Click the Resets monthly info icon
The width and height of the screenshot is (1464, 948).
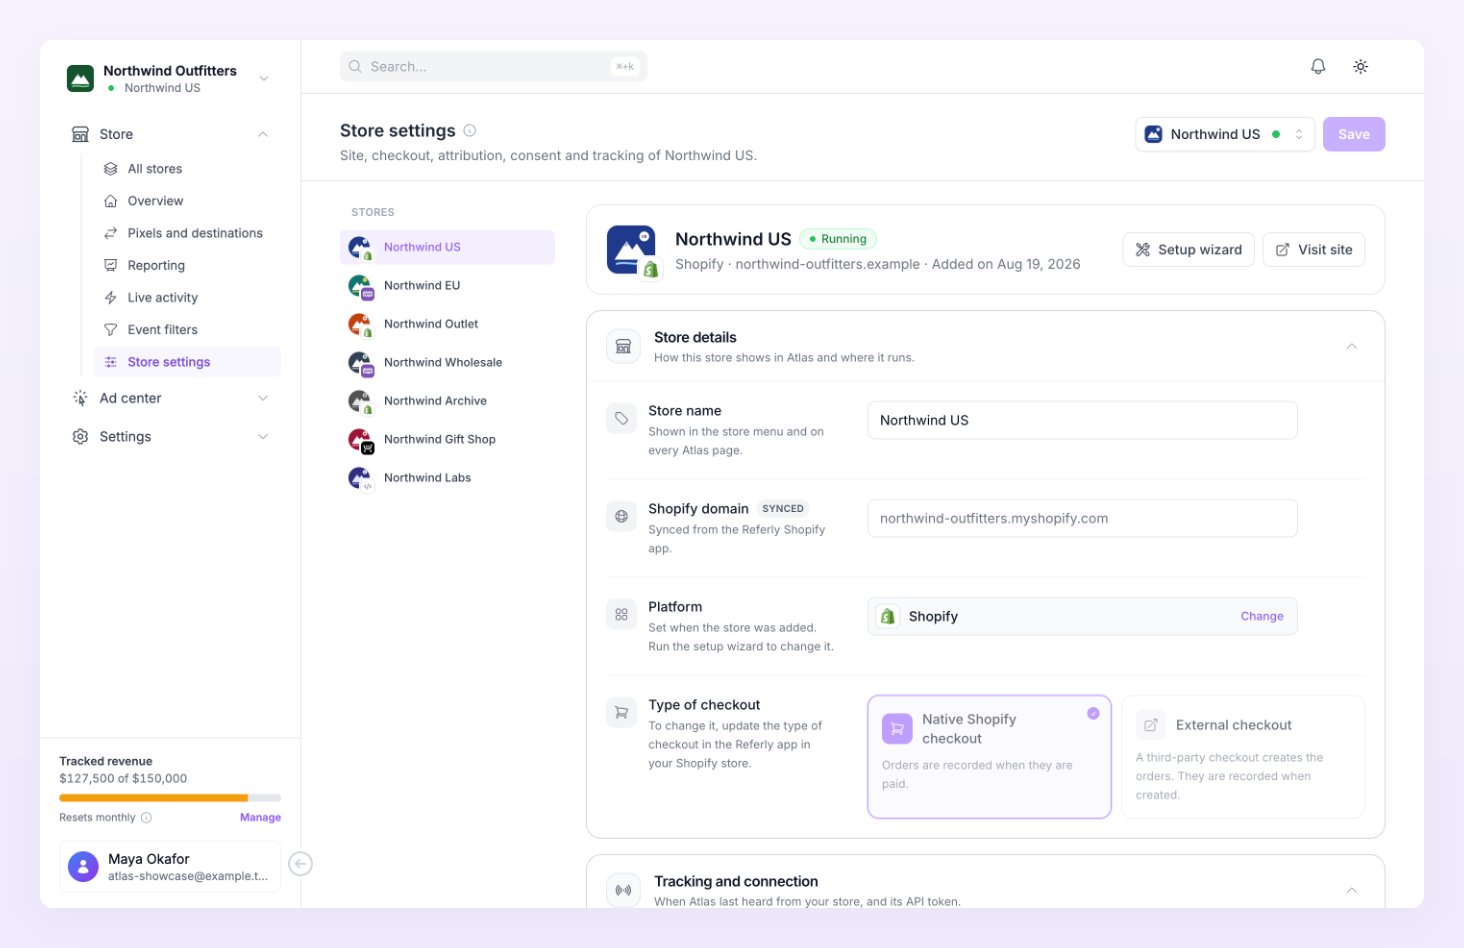(146, 817)
